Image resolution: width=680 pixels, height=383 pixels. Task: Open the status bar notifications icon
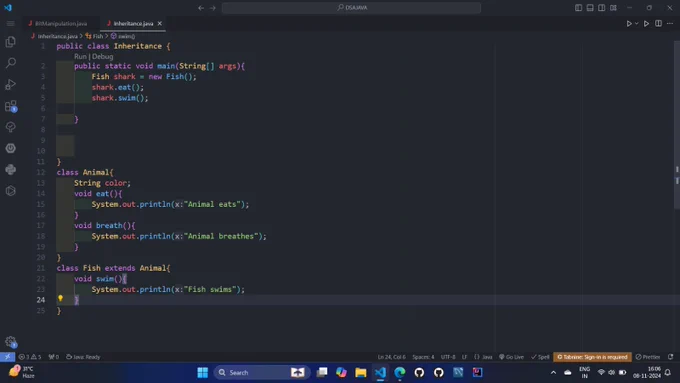pos(670,357)
